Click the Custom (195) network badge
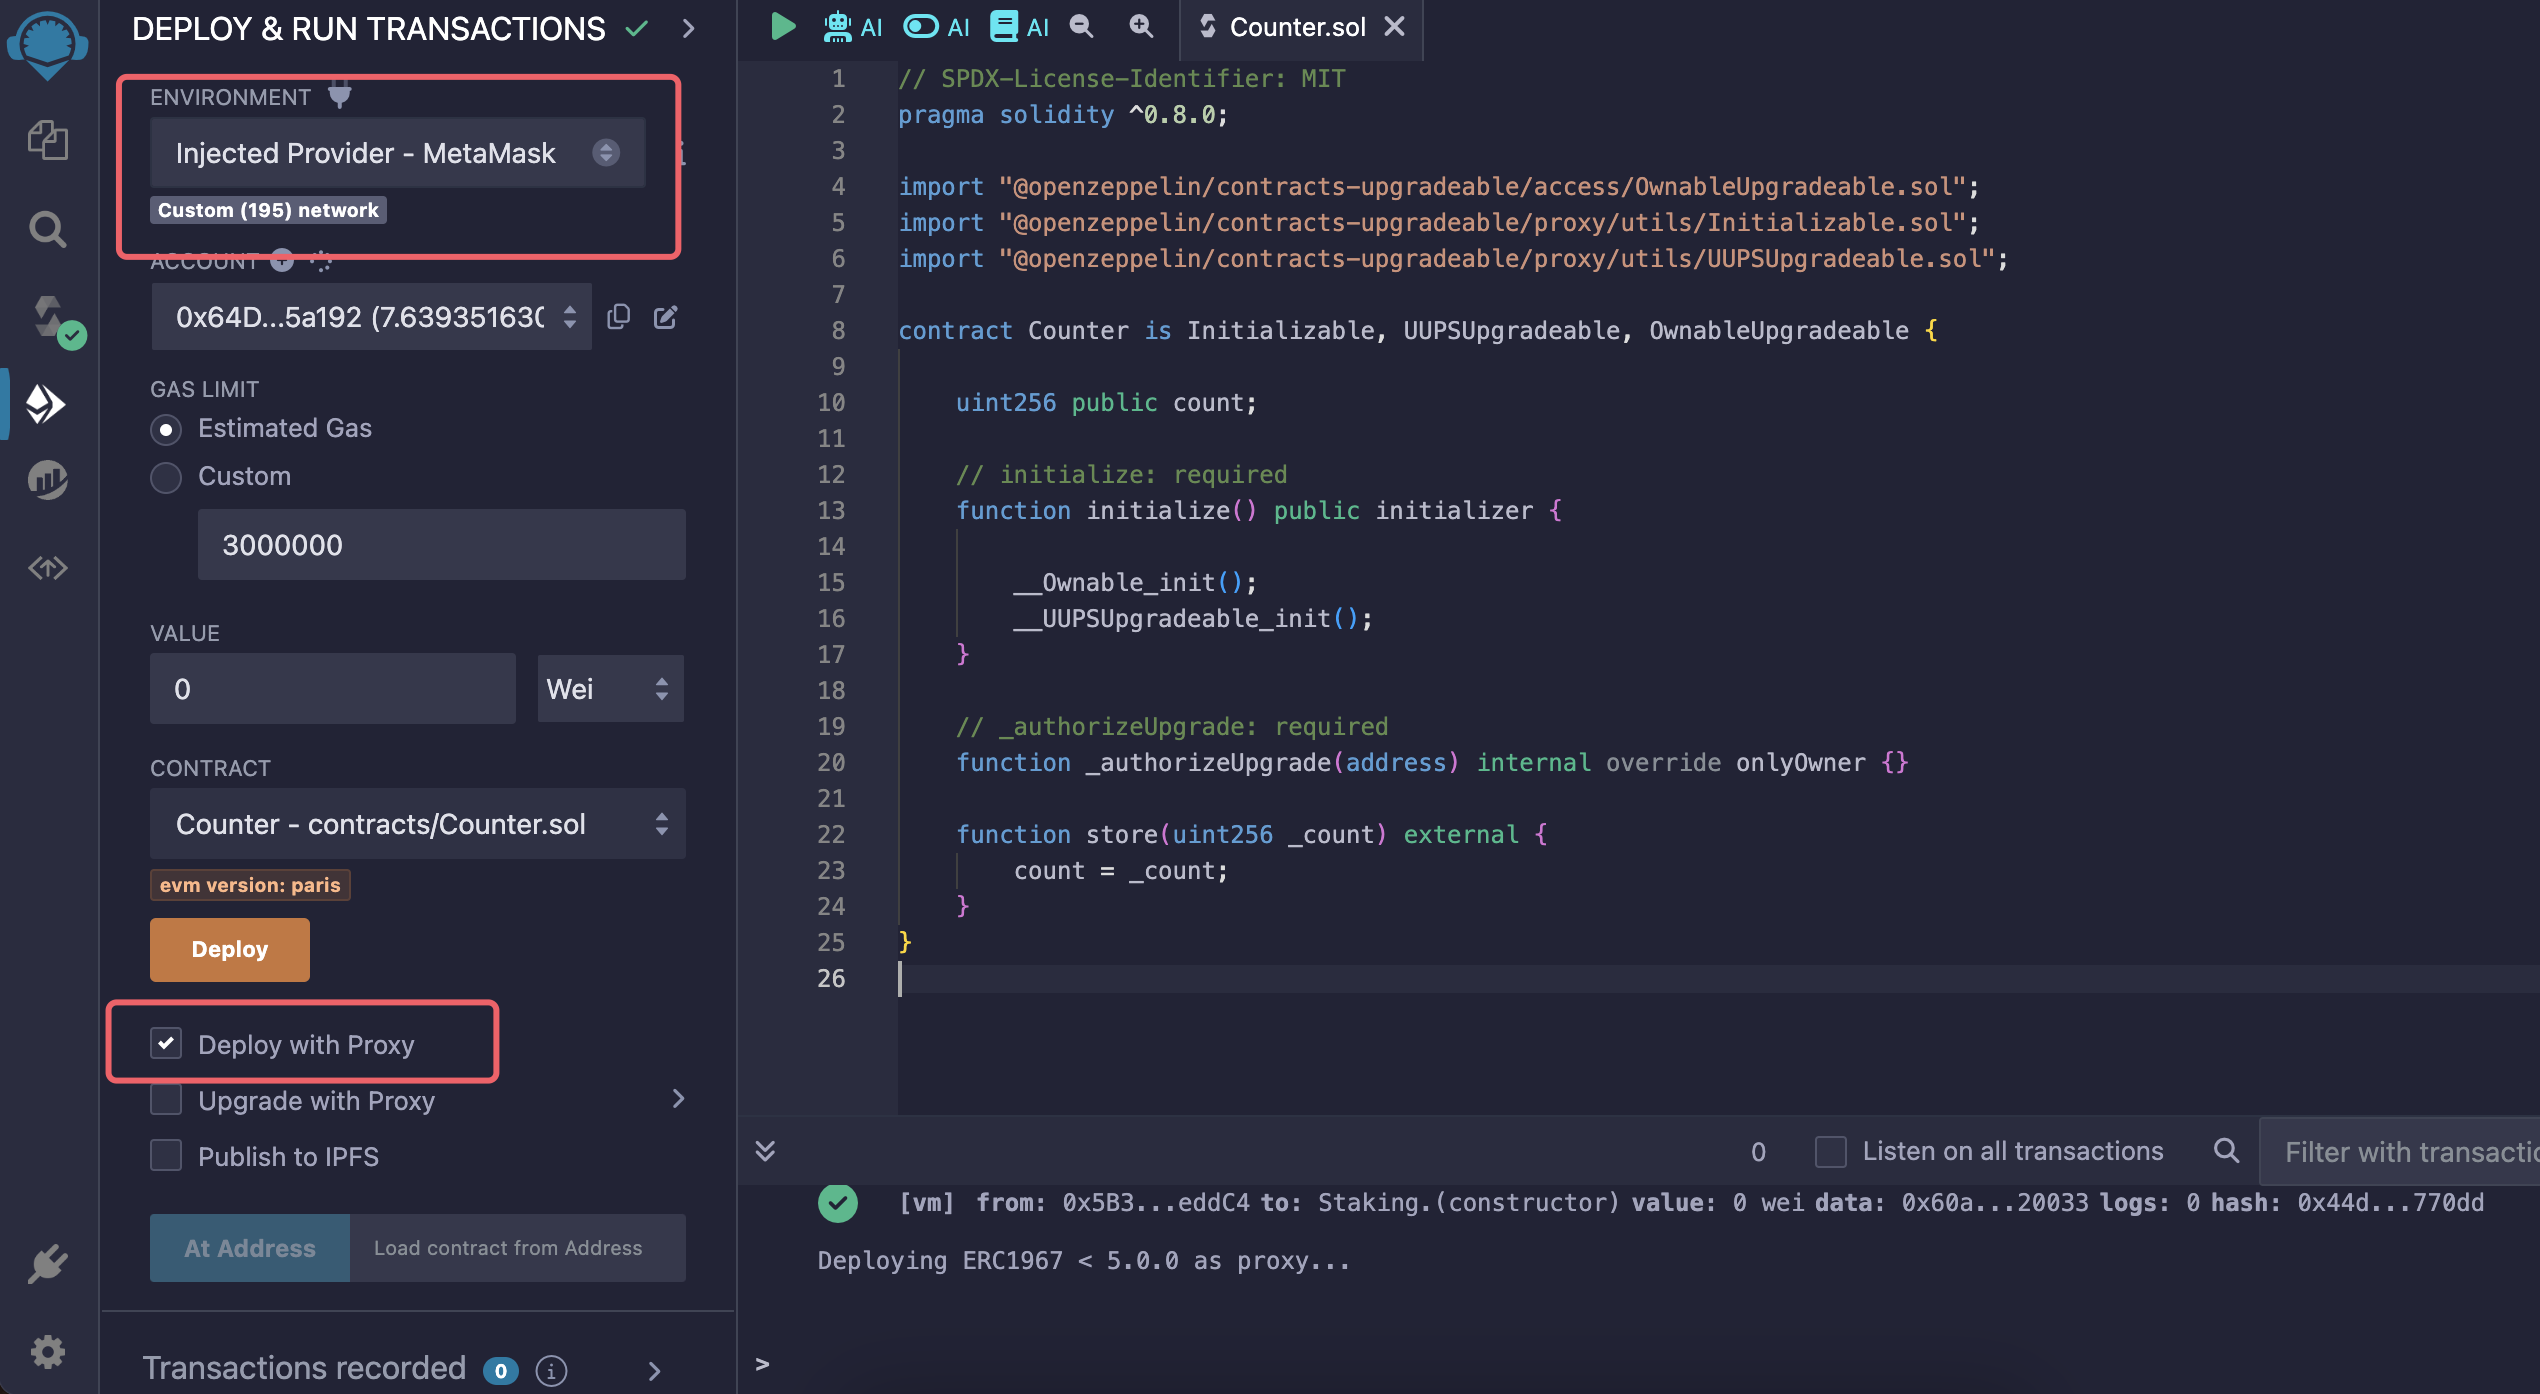2540x1394 pixels. tap(268, 210)
